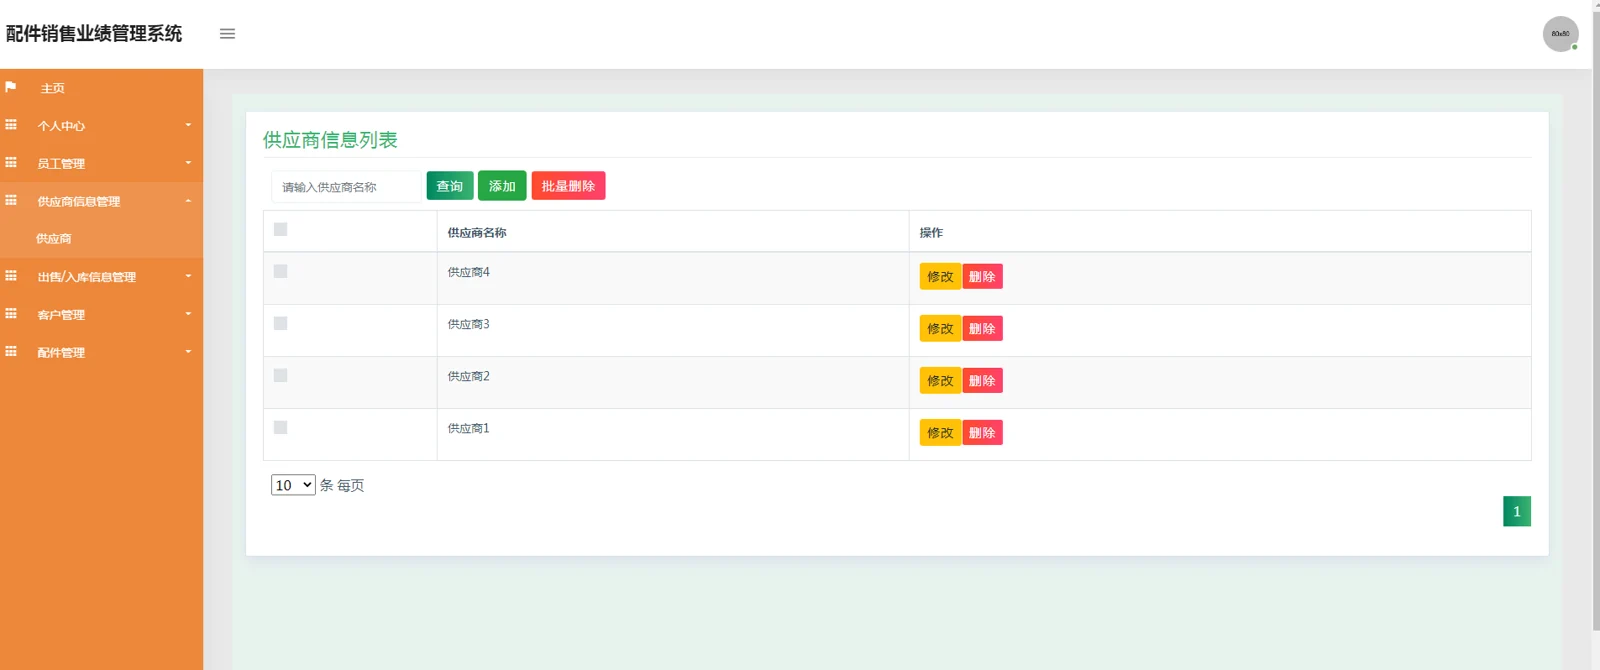Open the 10 条每页 page size dropdown

(x=293, y=485)
